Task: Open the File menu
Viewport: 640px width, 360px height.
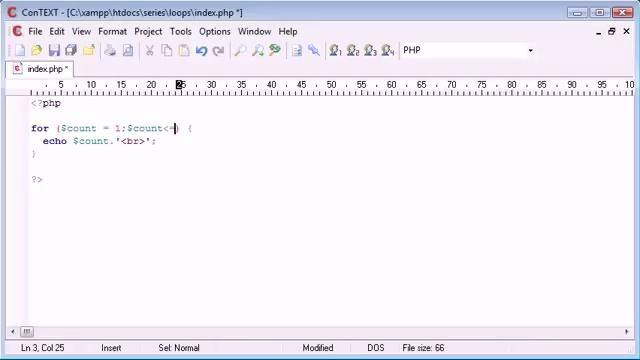Action: (35, 31)
